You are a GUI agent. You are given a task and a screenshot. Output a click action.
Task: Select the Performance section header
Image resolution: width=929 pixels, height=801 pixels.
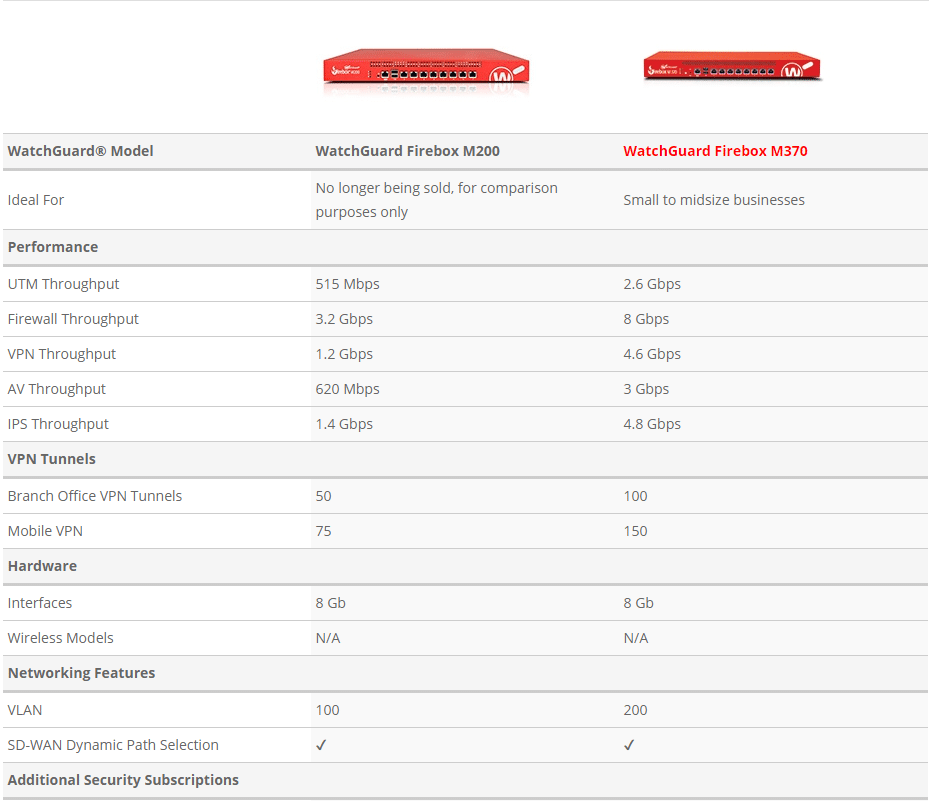coord(53,247)
